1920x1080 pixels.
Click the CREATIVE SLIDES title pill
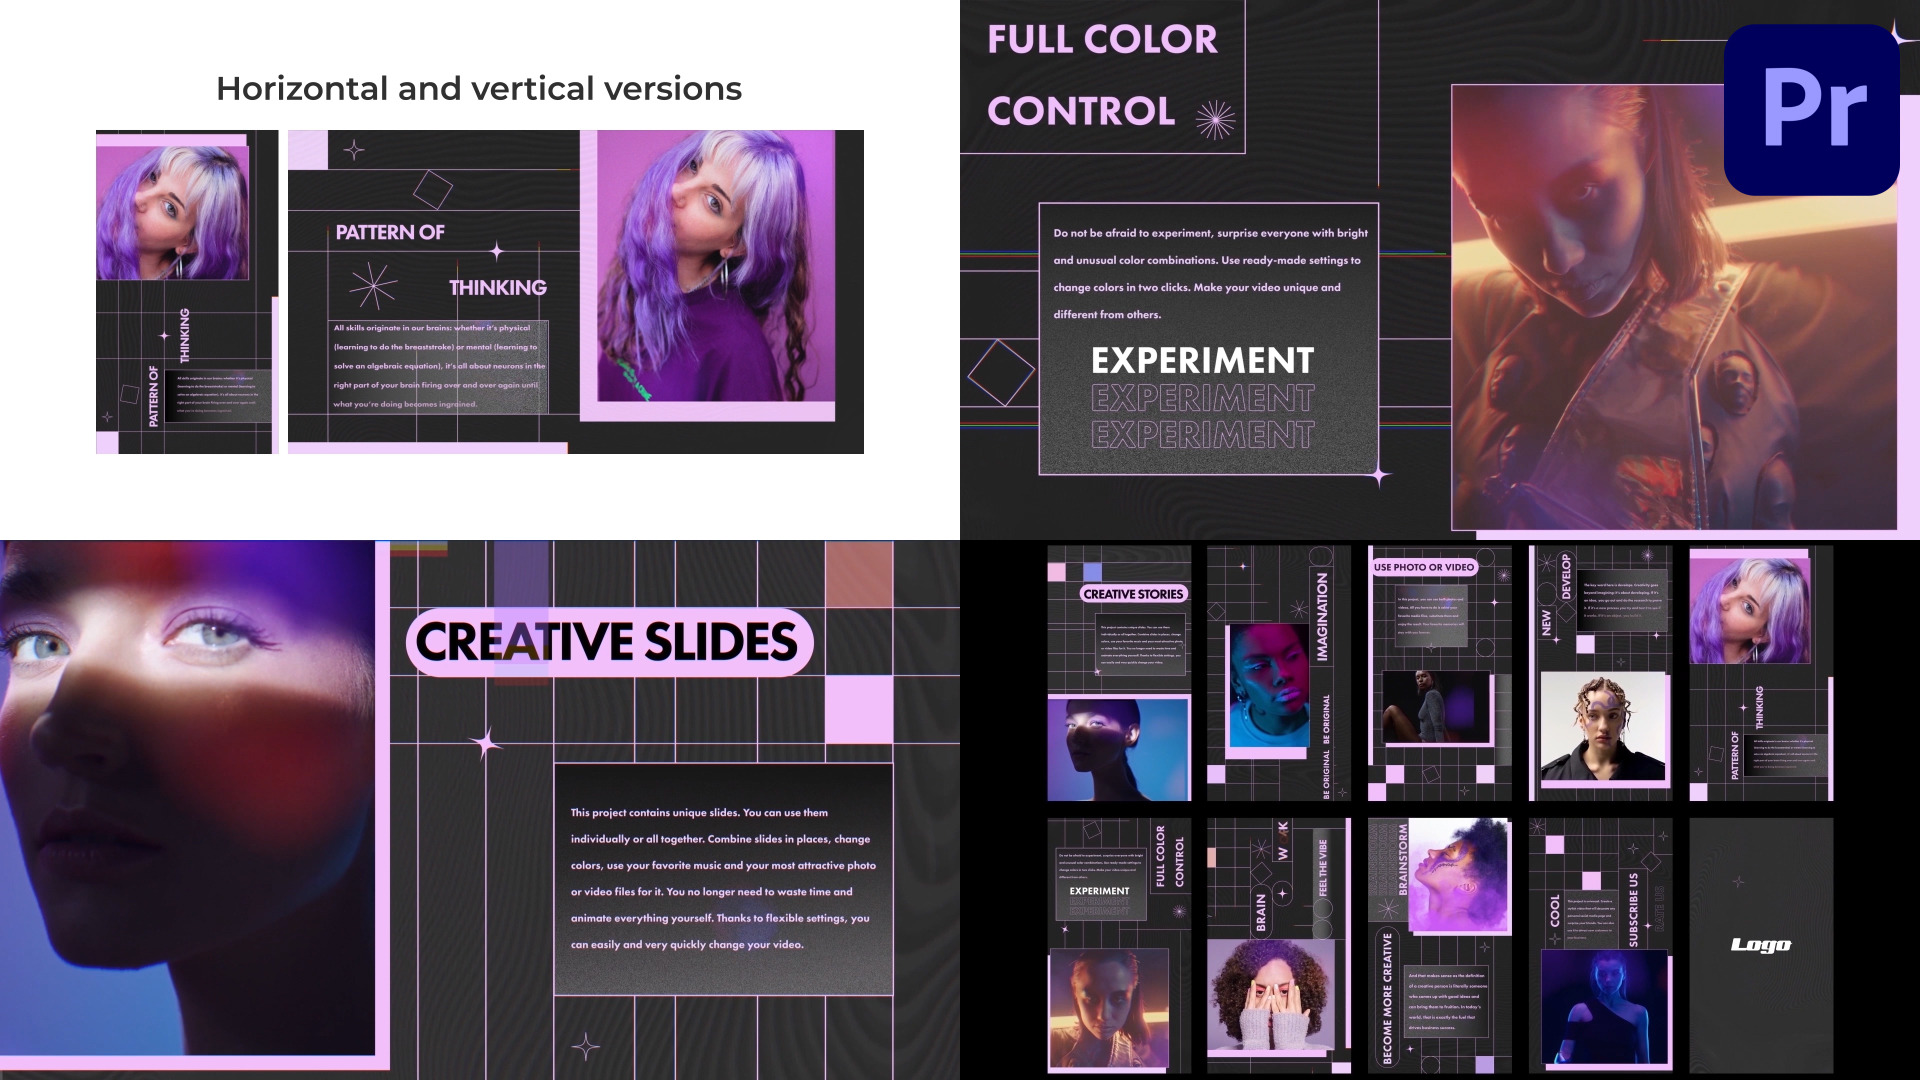608,642
